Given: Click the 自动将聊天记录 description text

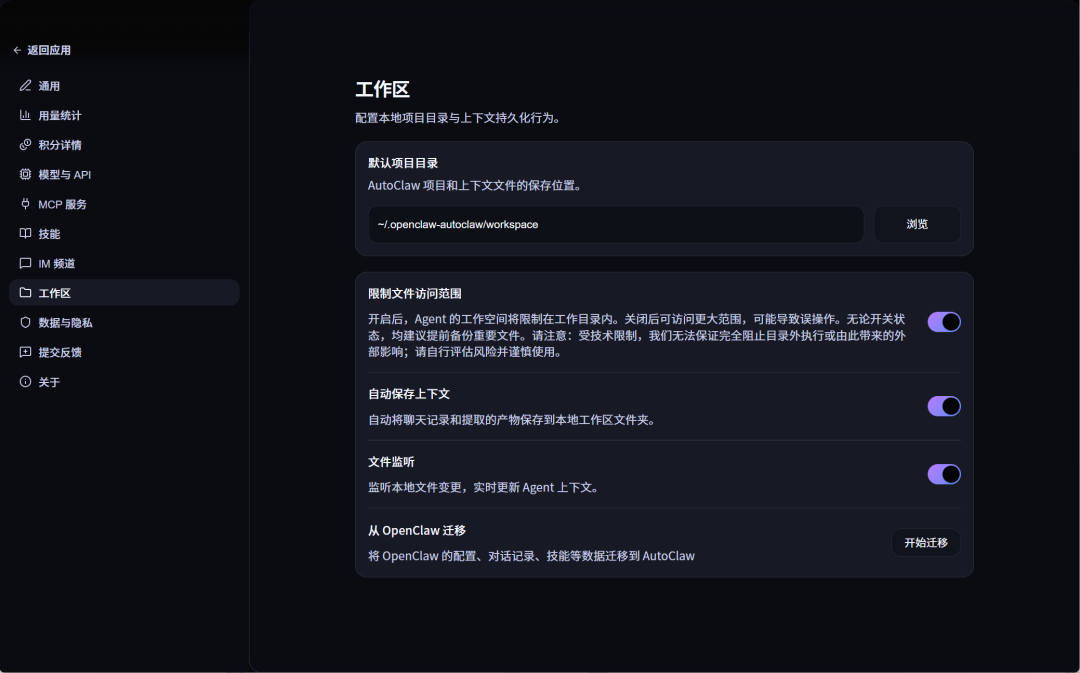Looking at the screenshot, I should [512, 420].
